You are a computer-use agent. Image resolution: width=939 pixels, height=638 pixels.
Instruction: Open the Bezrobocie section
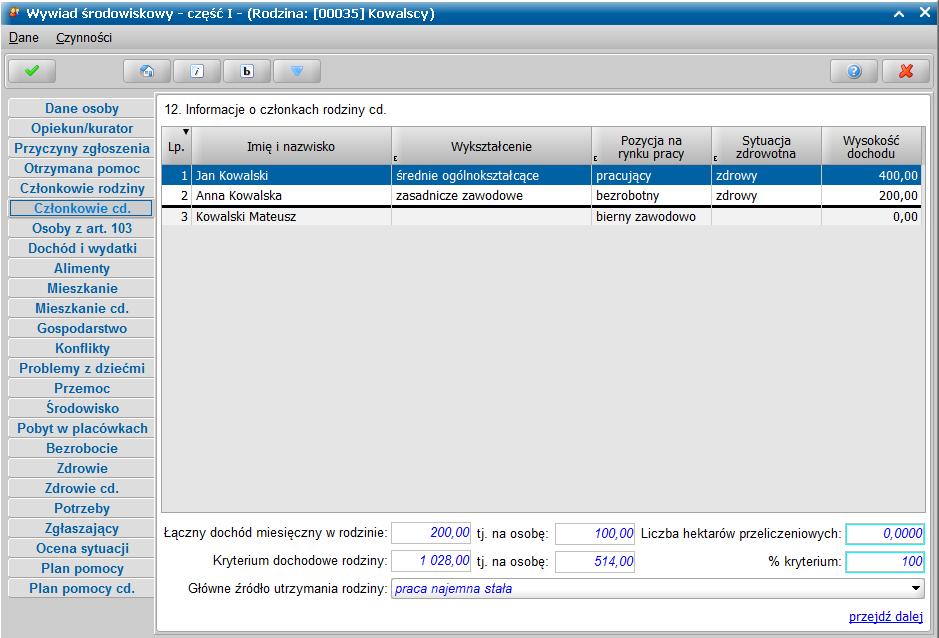pyautogui.click(x=81, y=449)
